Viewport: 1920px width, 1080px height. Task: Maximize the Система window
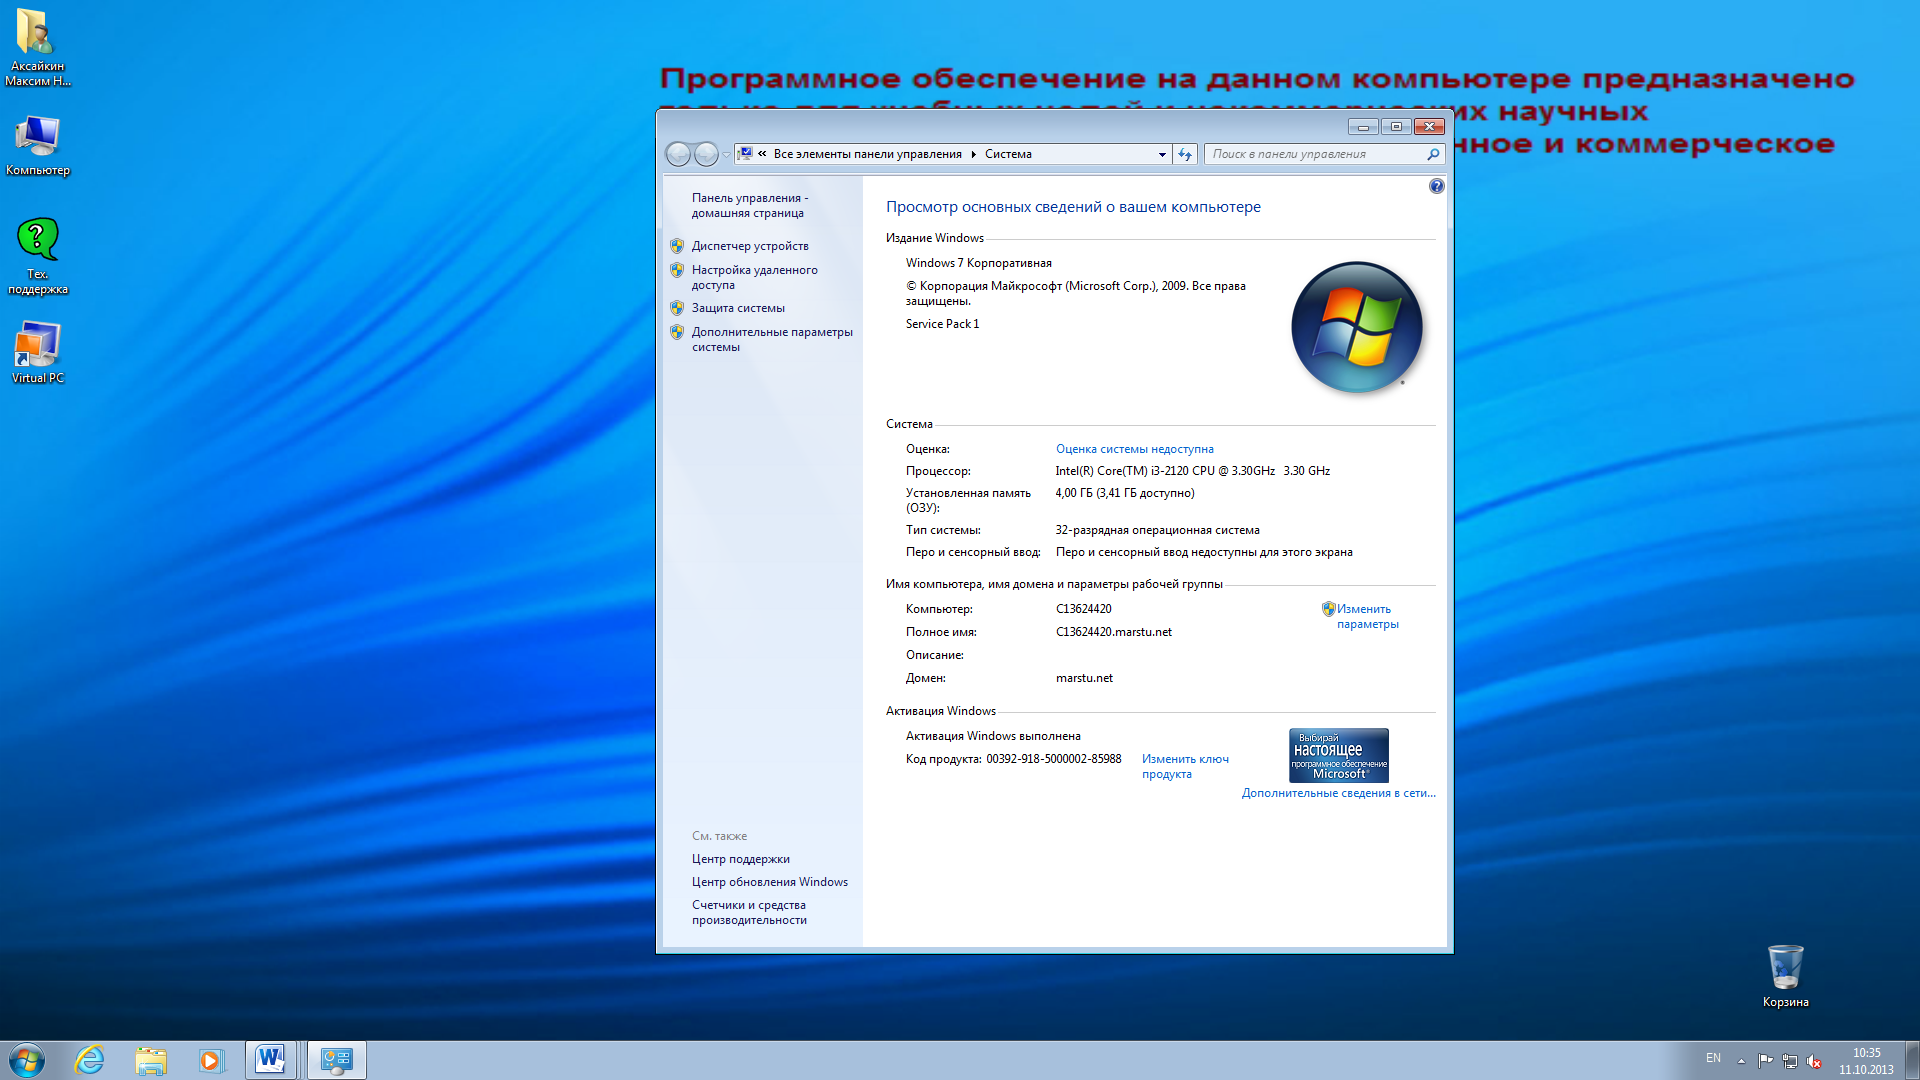[1396, 127]
